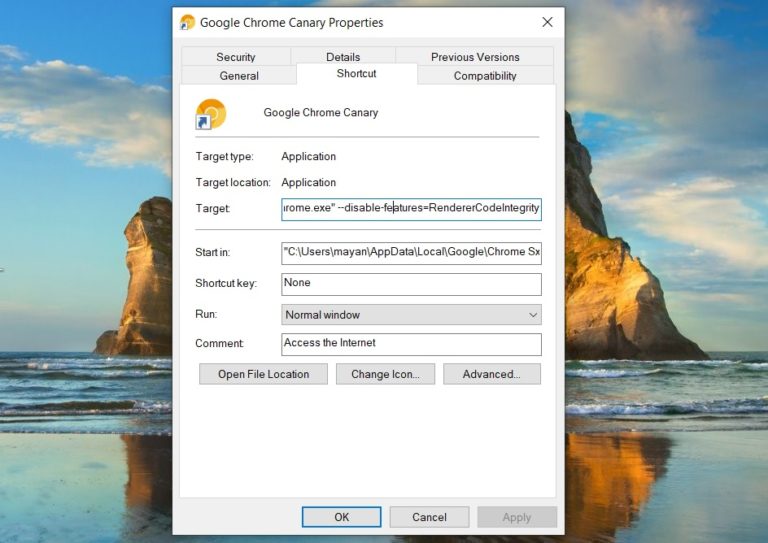Select the Shortcut tab
Viewport: 768px width, 543px height.
(357, 73)
